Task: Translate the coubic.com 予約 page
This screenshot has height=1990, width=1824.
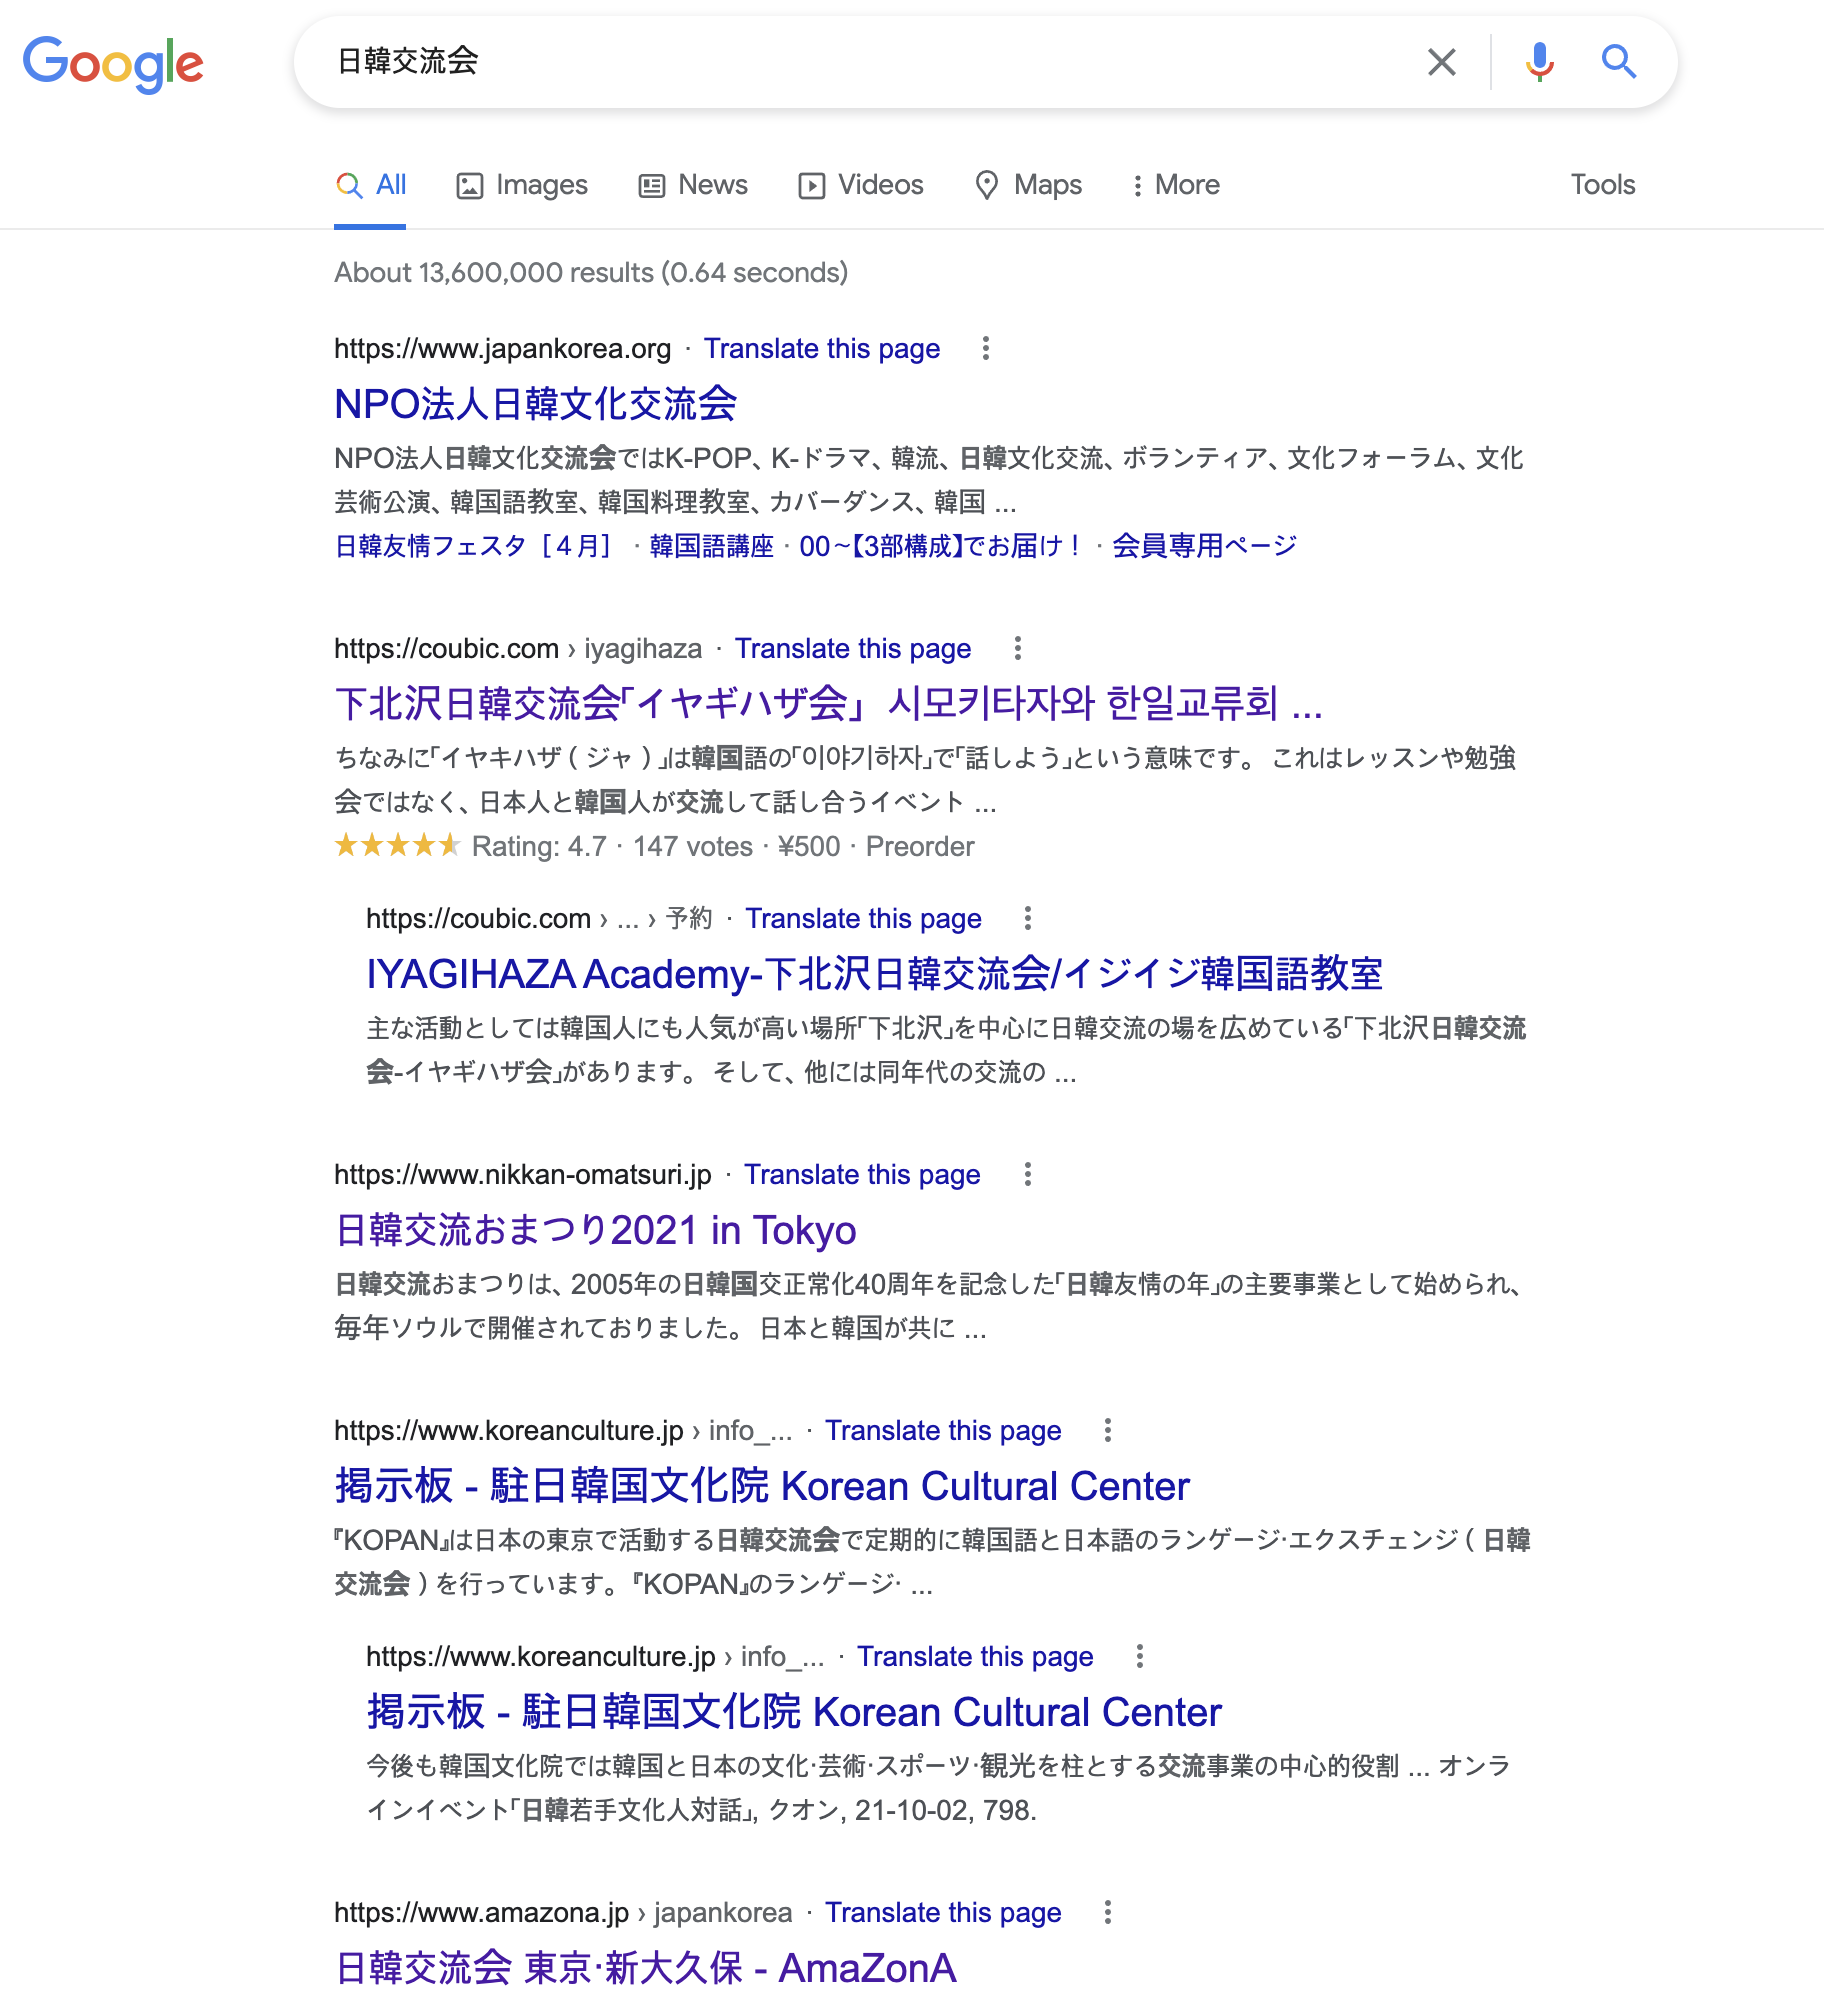Action: coord(863,918)
